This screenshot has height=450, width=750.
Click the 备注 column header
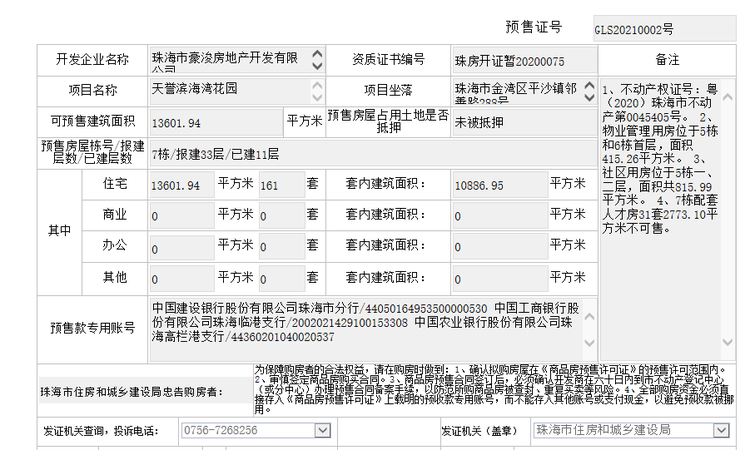pos(667,60)
